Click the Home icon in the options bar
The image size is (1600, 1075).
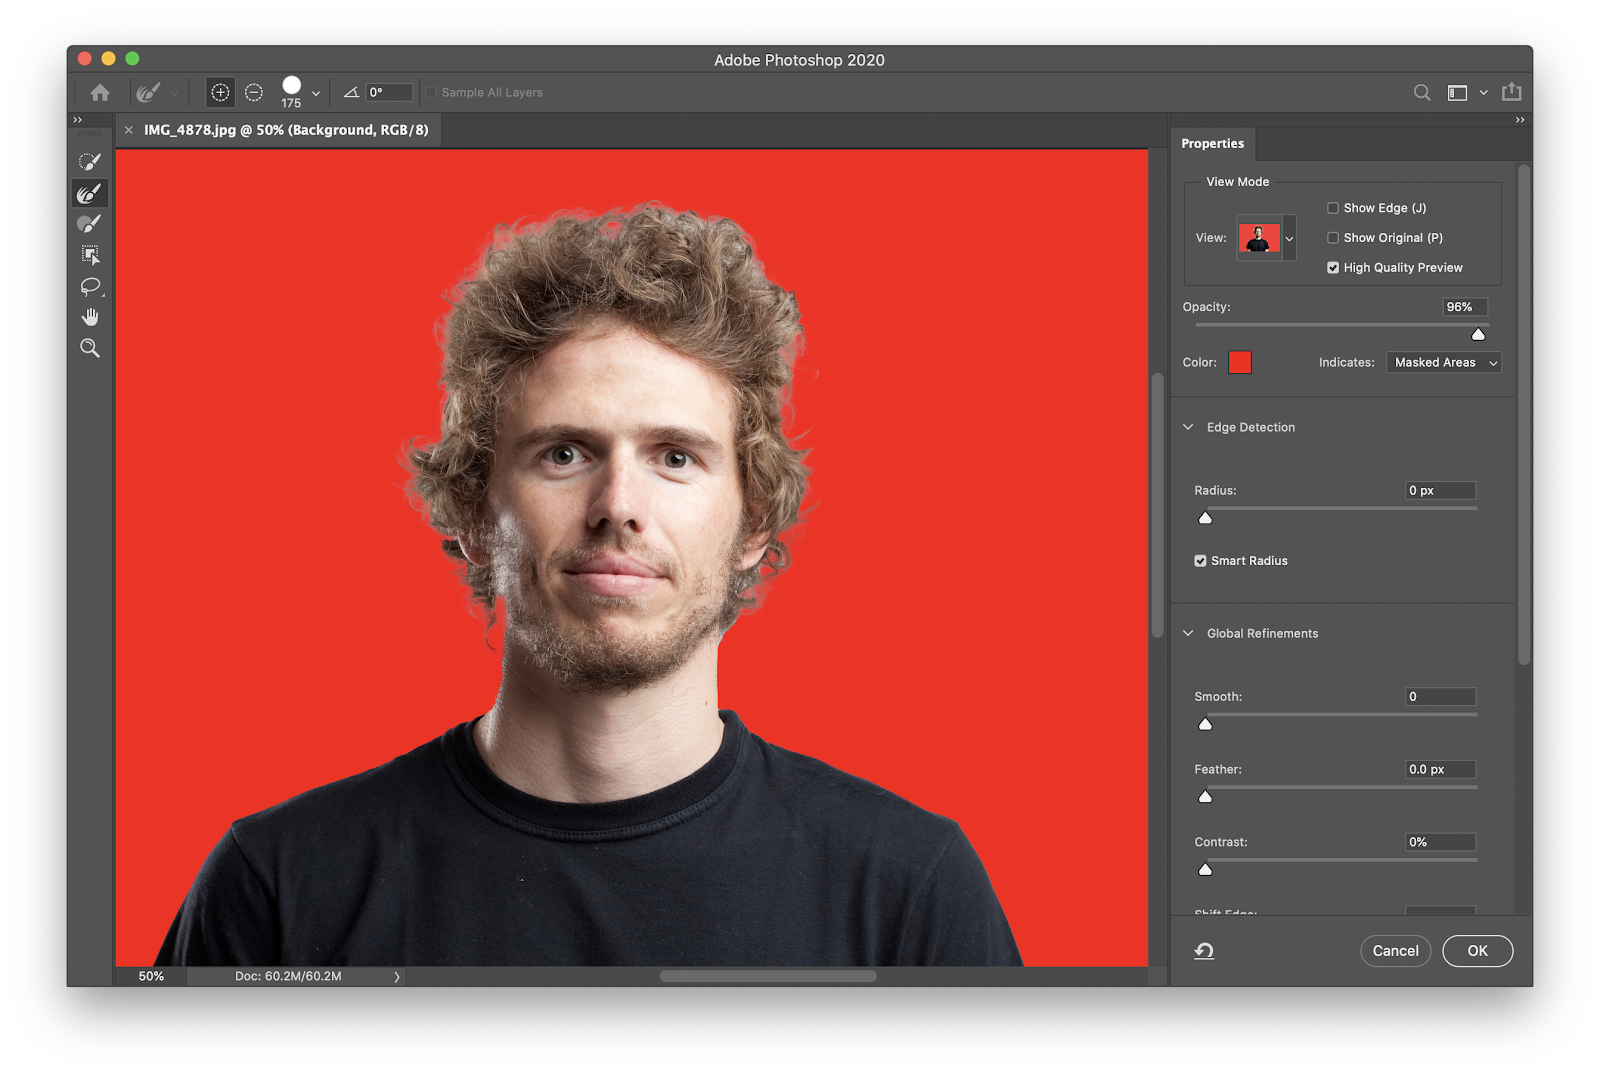(x=100, y=93)
